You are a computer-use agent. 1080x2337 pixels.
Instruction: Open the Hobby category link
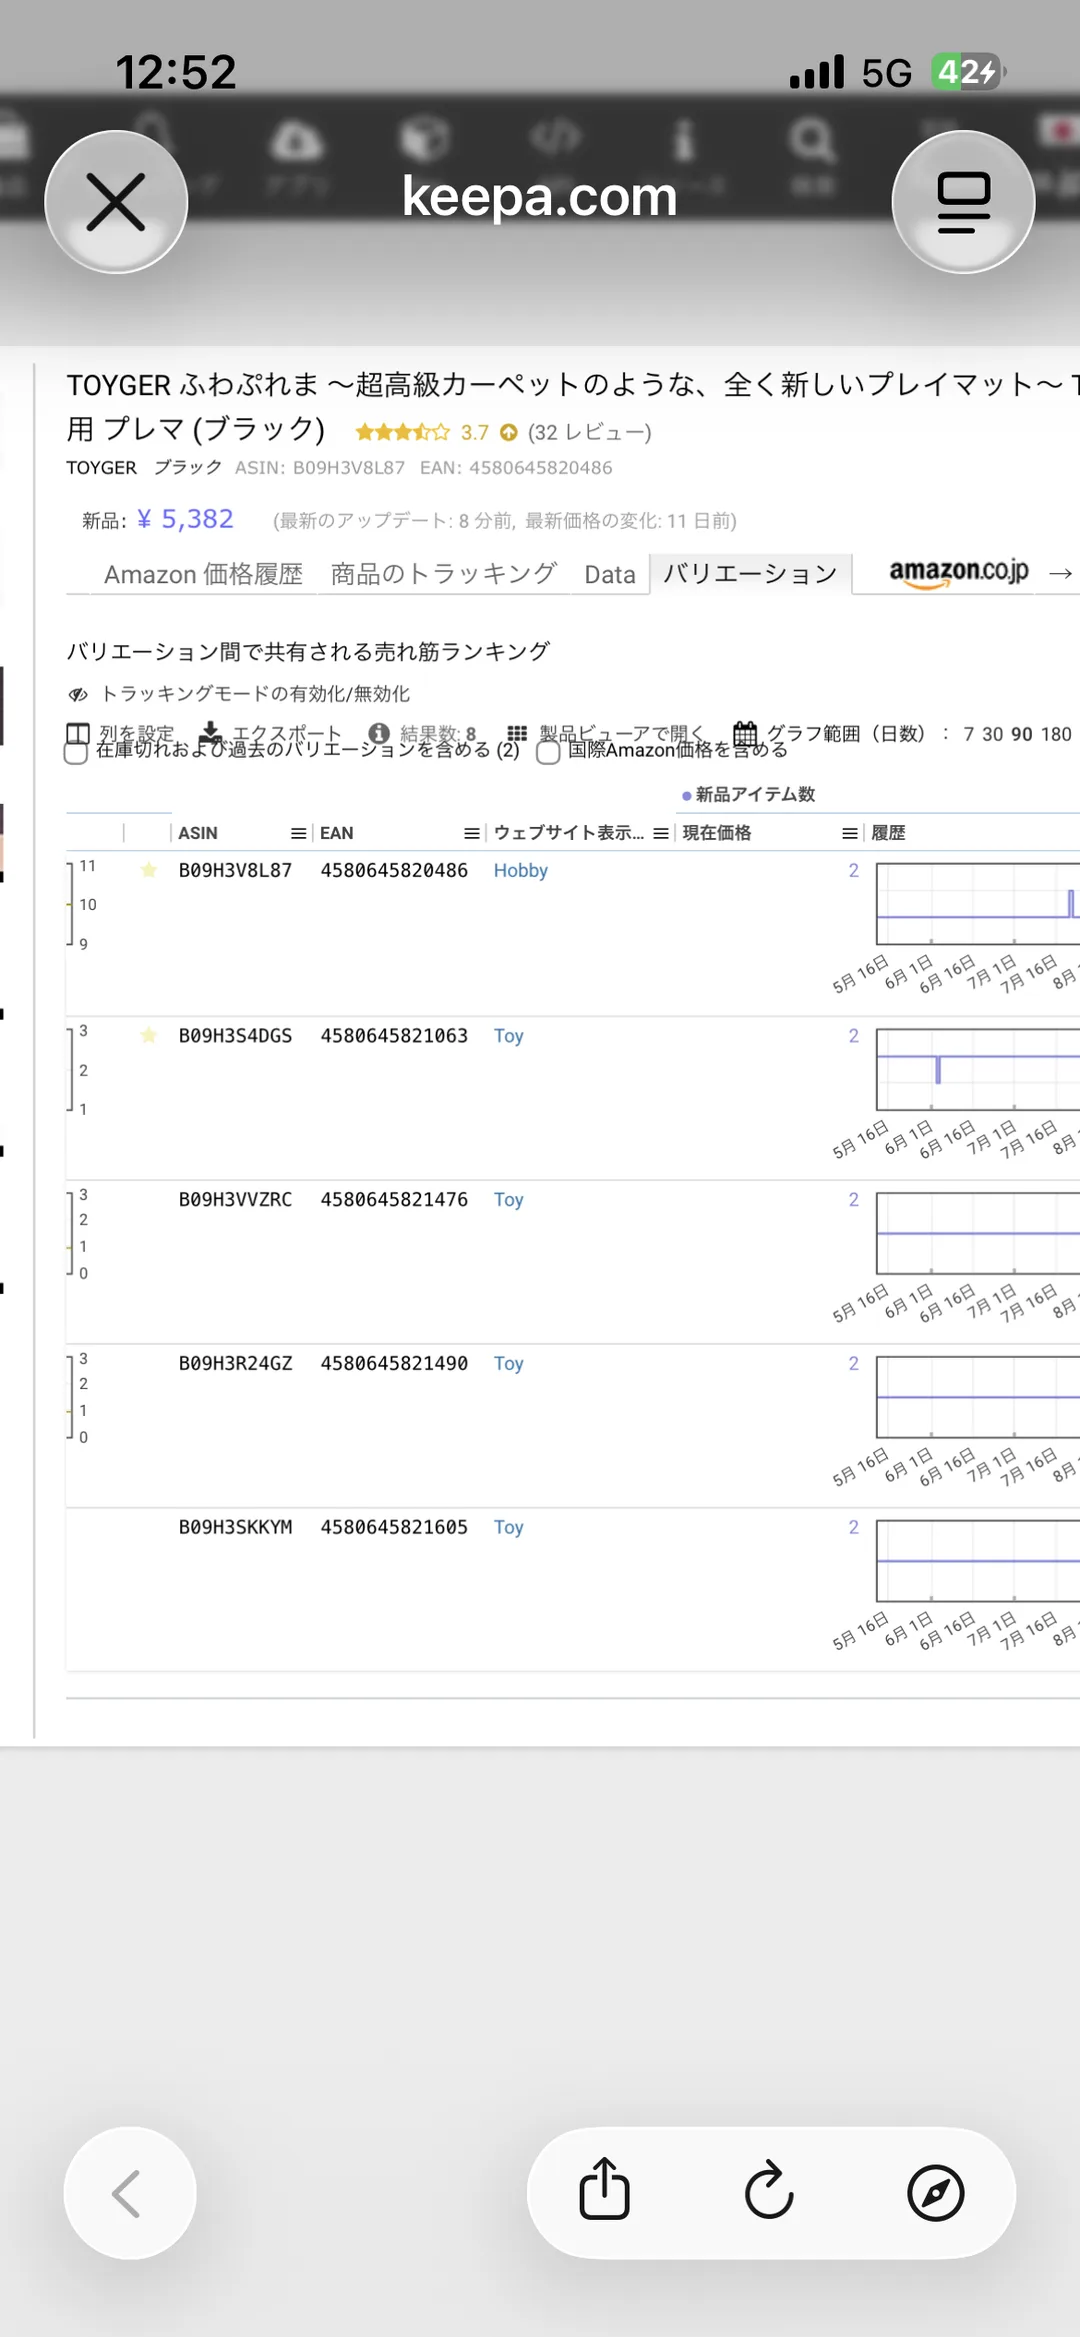[520, 870]
